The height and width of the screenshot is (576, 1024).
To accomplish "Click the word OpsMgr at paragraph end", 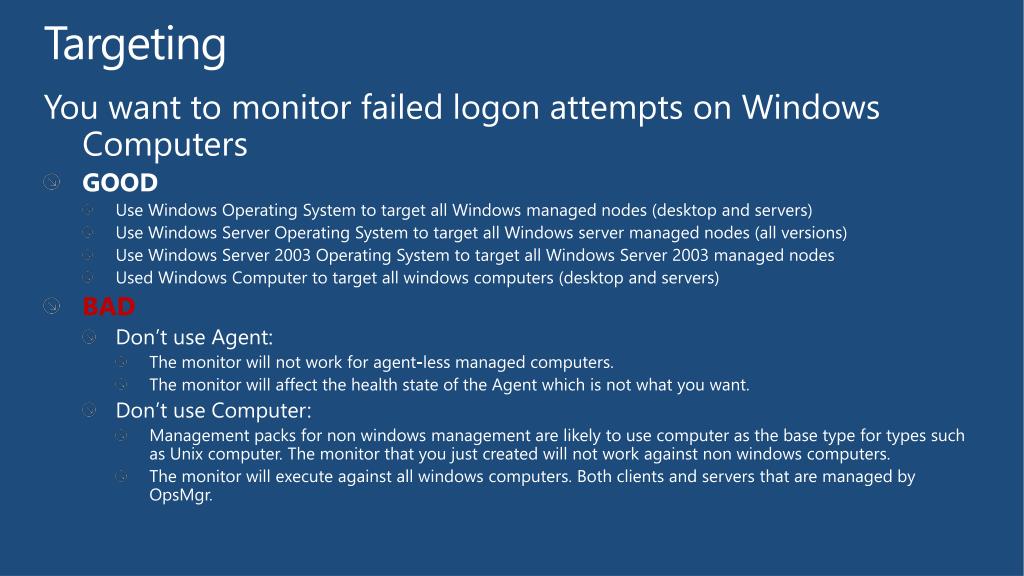I will pos(181,495).
